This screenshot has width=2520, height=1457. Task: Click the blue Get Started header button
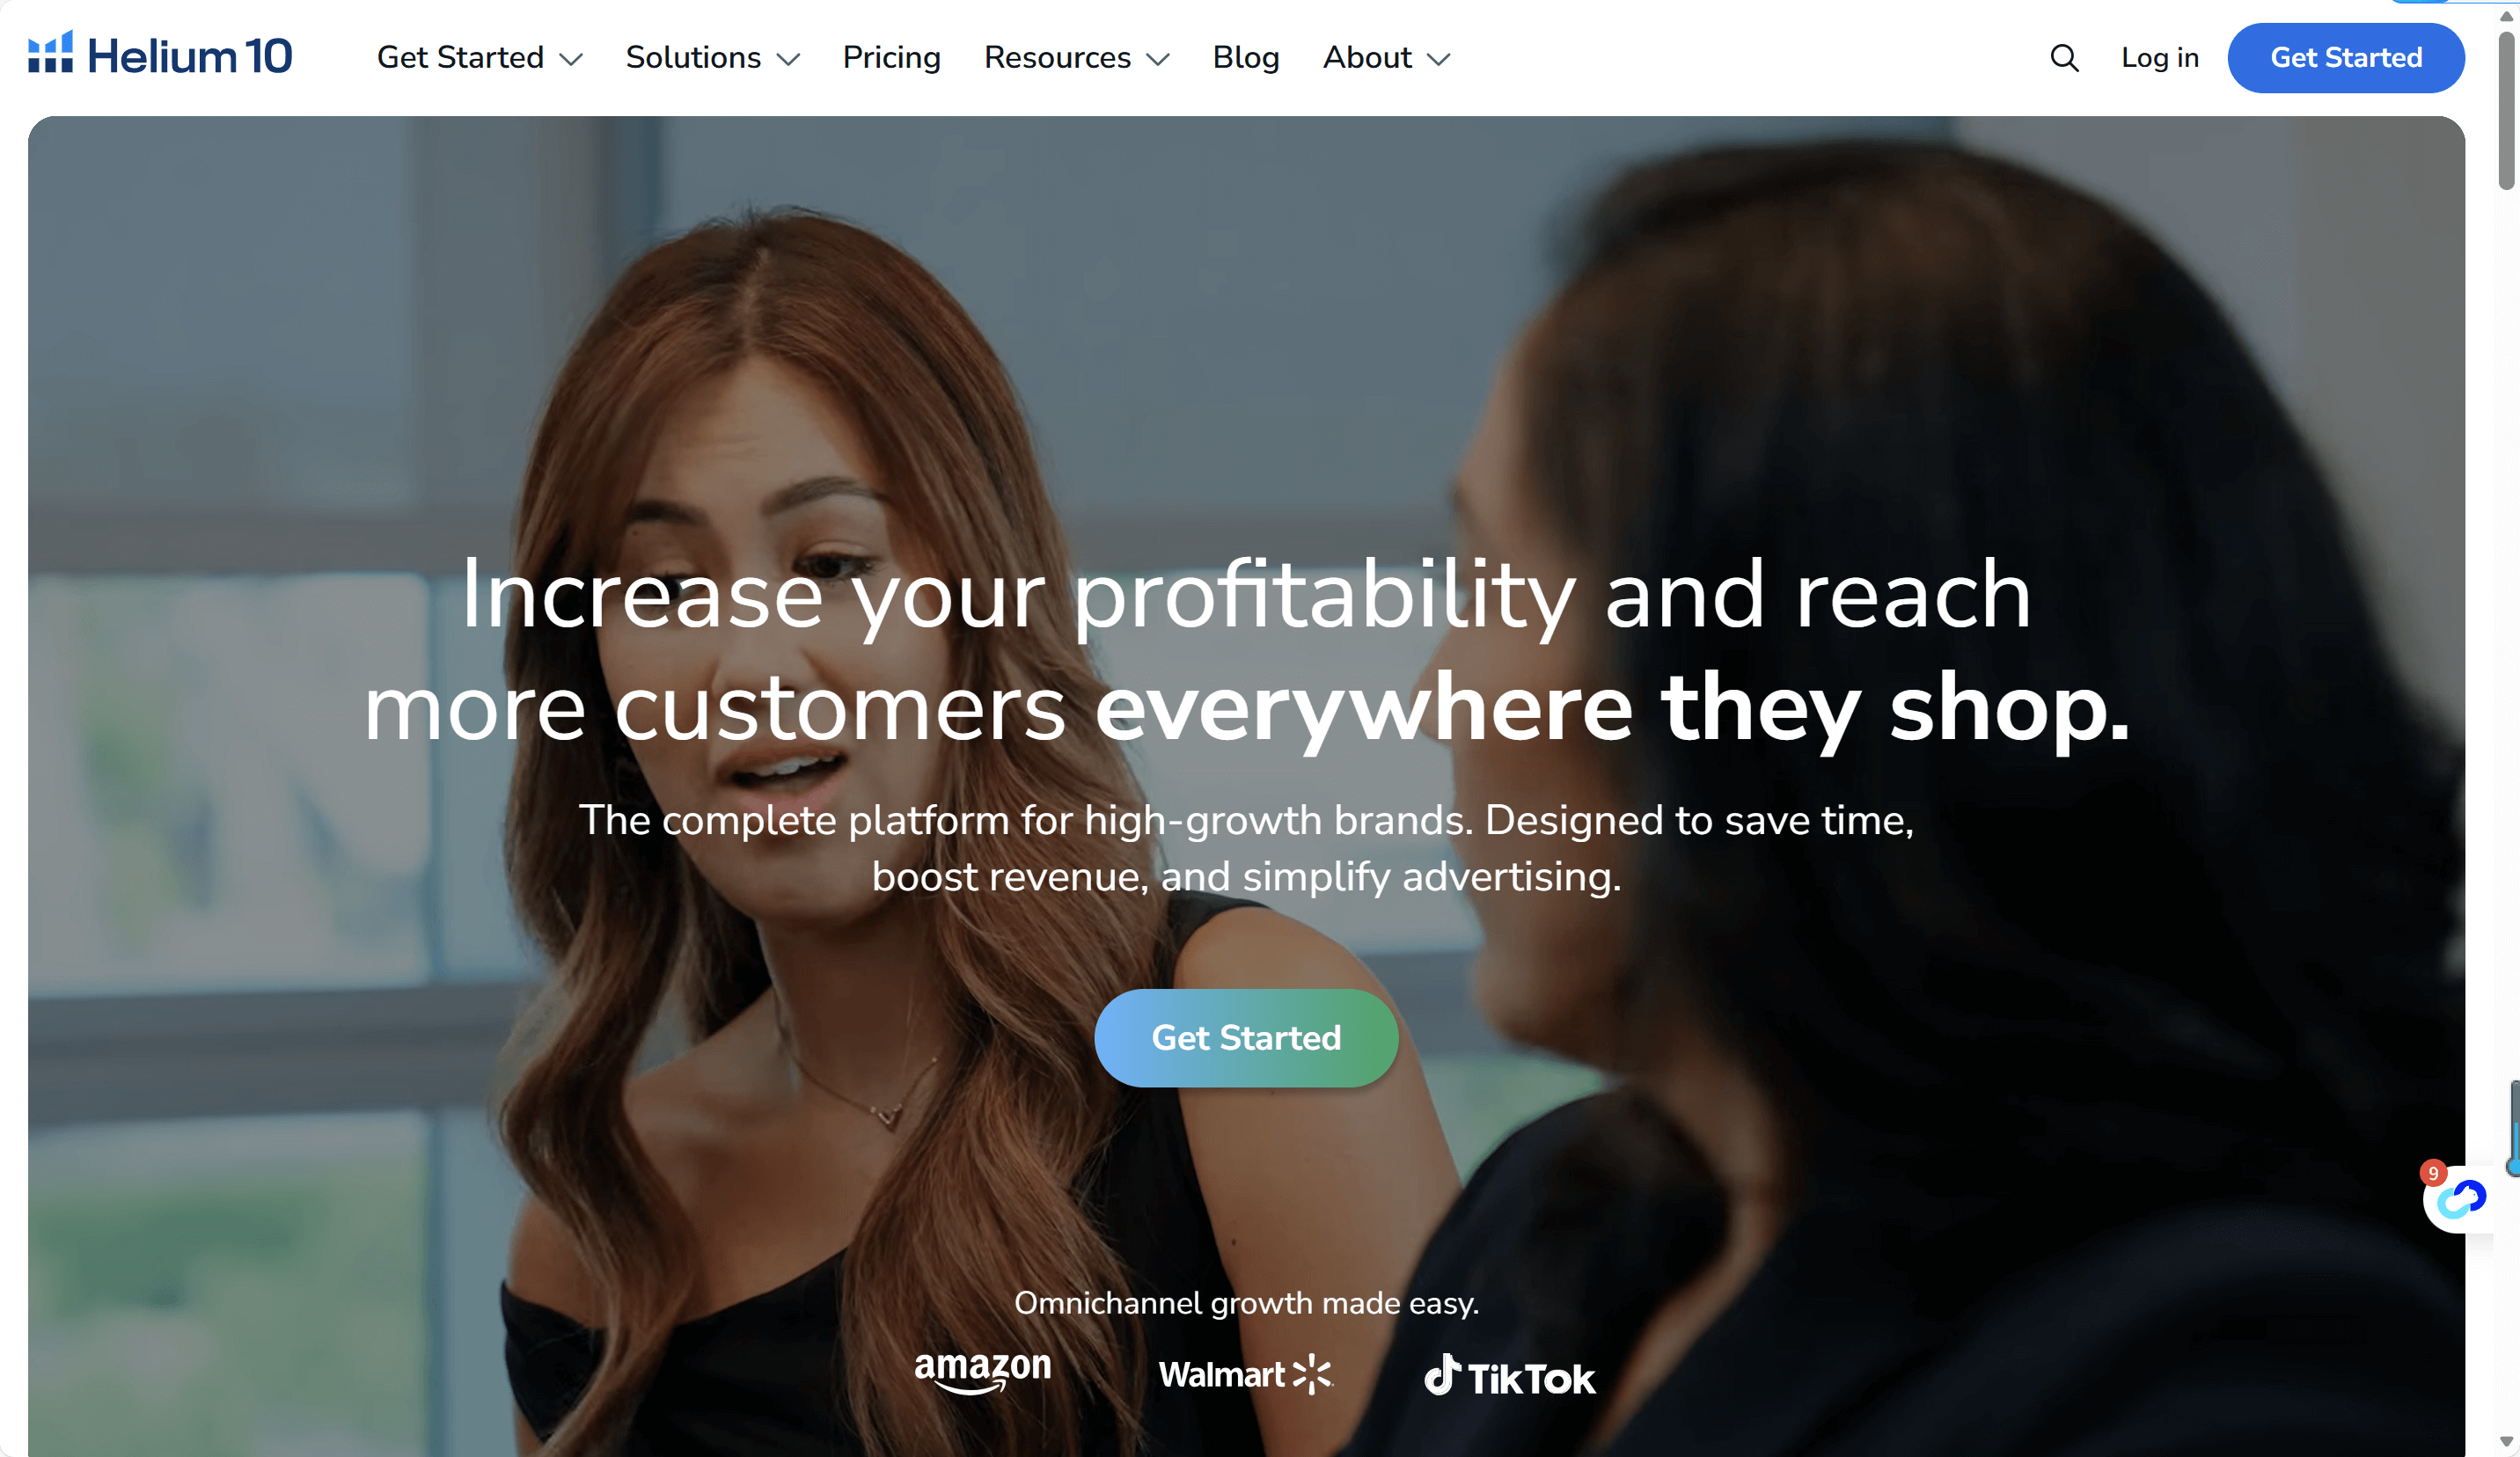pos(2345,58)
